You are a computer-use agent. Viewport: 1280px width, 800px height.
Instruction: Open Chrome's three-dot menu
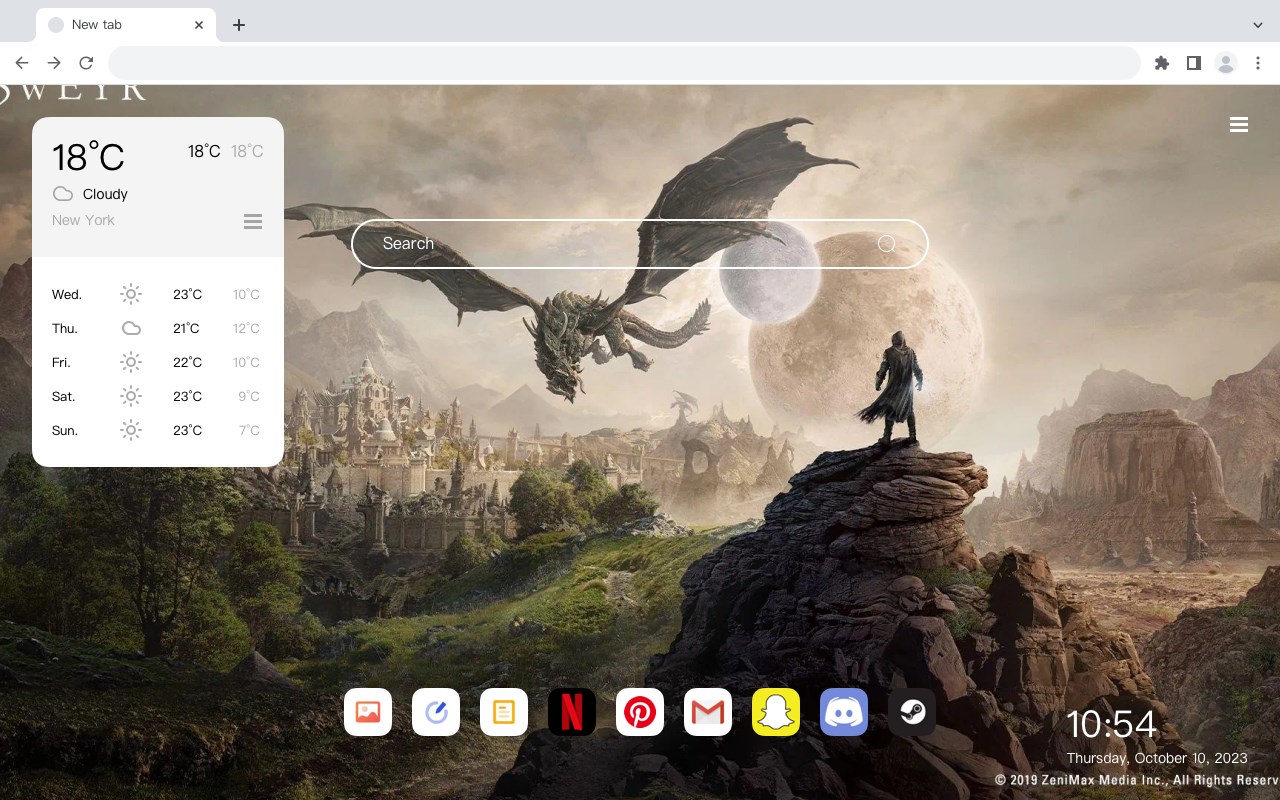1258,63
